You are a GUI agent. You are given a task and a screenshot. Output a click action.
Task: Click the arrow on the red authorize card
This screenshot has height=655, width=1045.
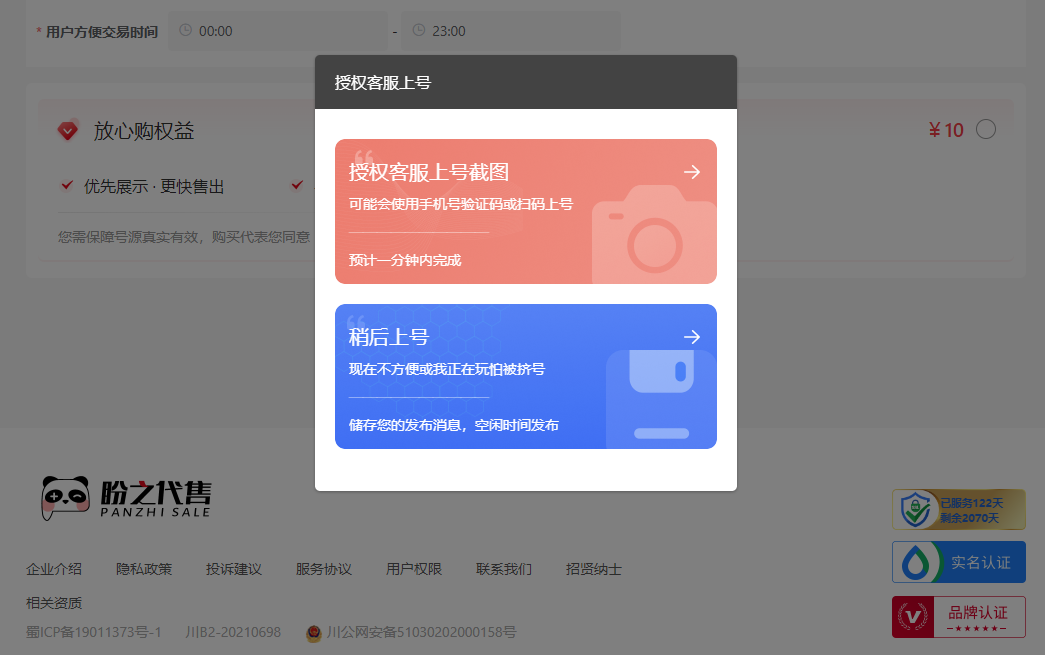coord(692,172)
